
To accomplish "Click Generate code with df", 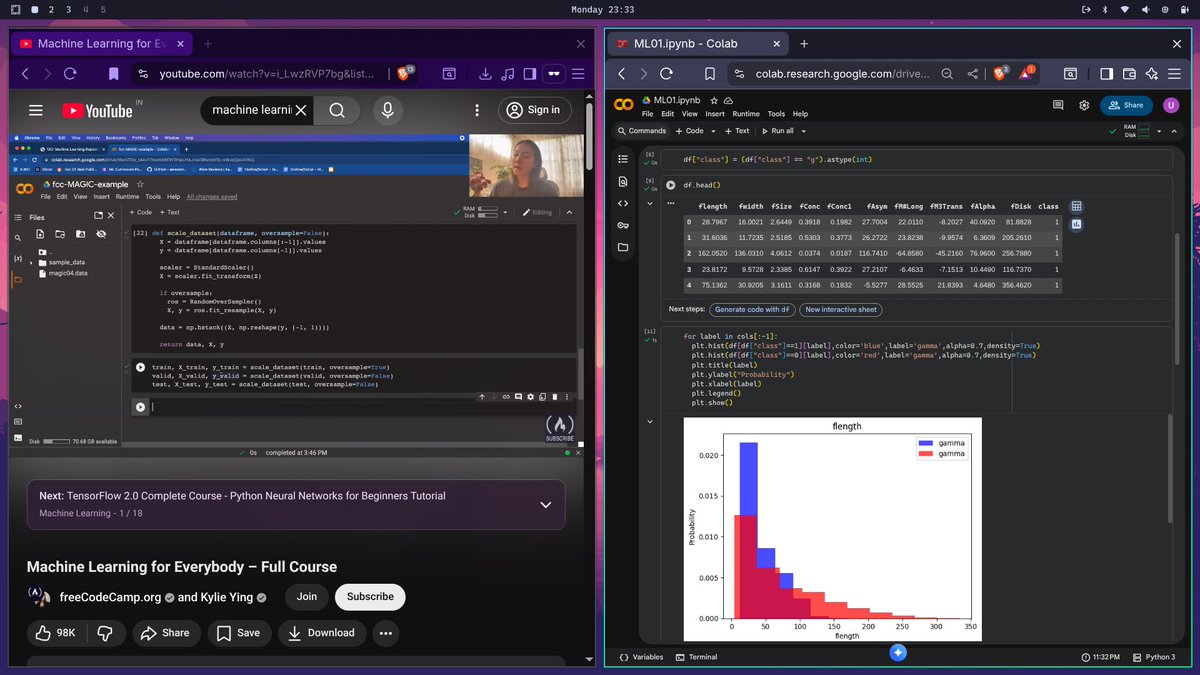I will tap(751, 310).
